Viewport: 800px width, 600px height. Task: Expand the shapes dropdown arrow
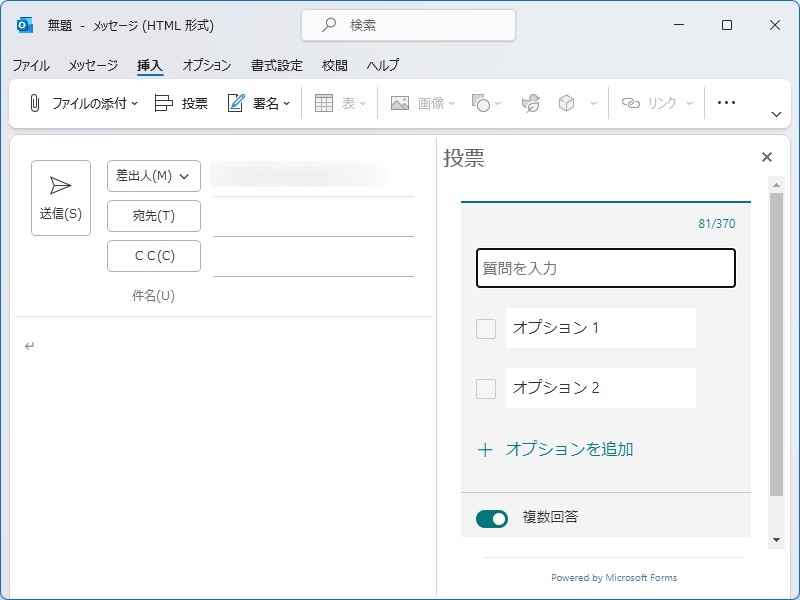tap(497, 104)
